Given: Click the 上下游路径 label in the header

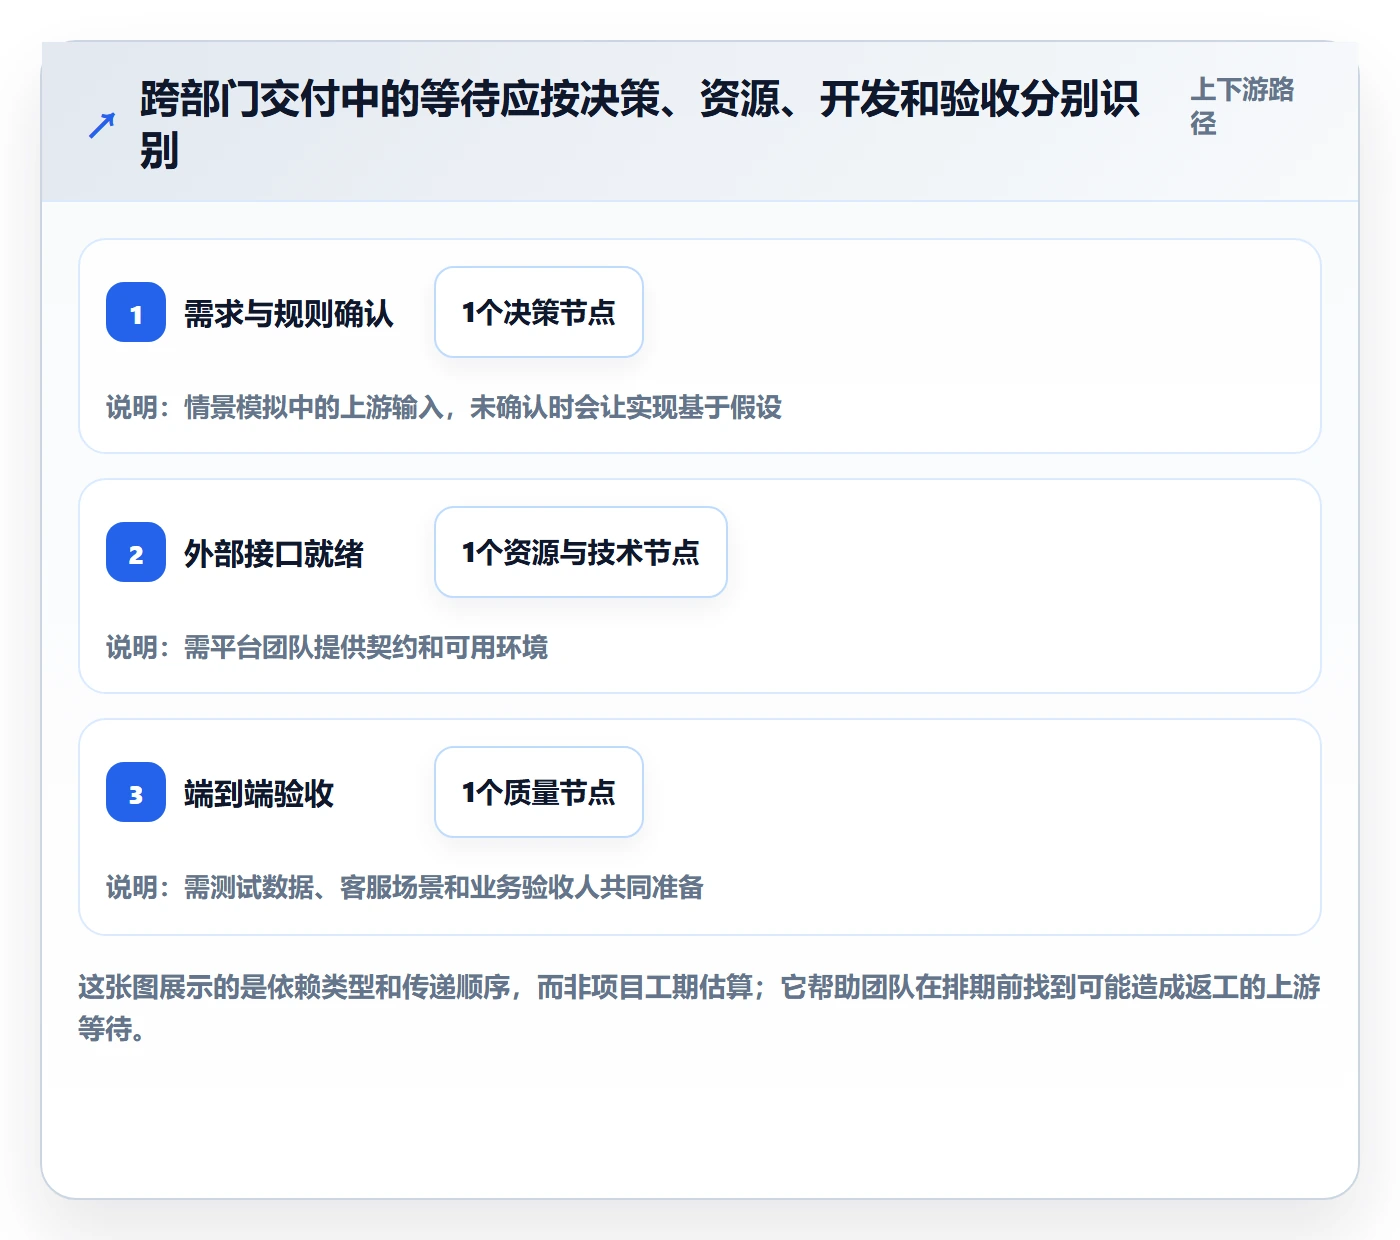Looking at the screenshot, I should [1242, 106].
